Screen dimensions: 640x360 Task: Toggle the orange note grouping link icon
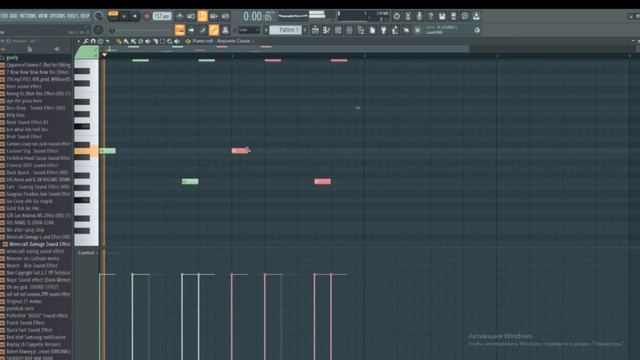[214, 30]
